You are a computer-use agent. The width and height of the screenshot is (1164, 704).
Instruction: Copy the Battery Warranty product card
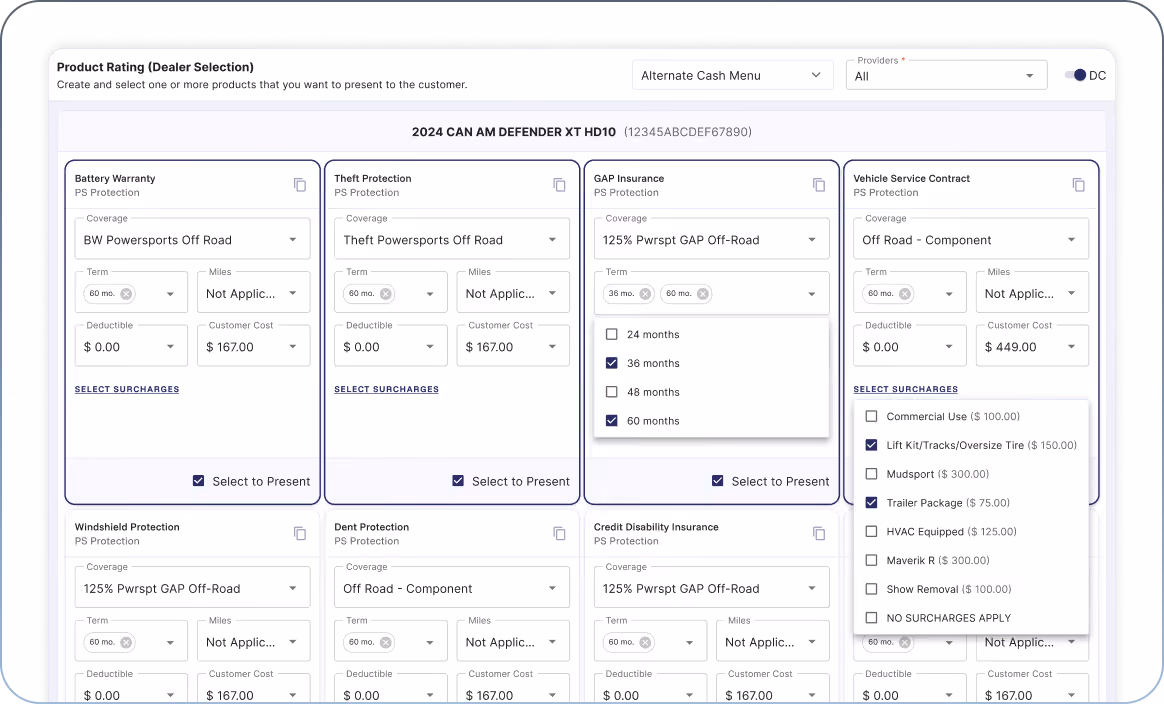(x=300, y=185)
